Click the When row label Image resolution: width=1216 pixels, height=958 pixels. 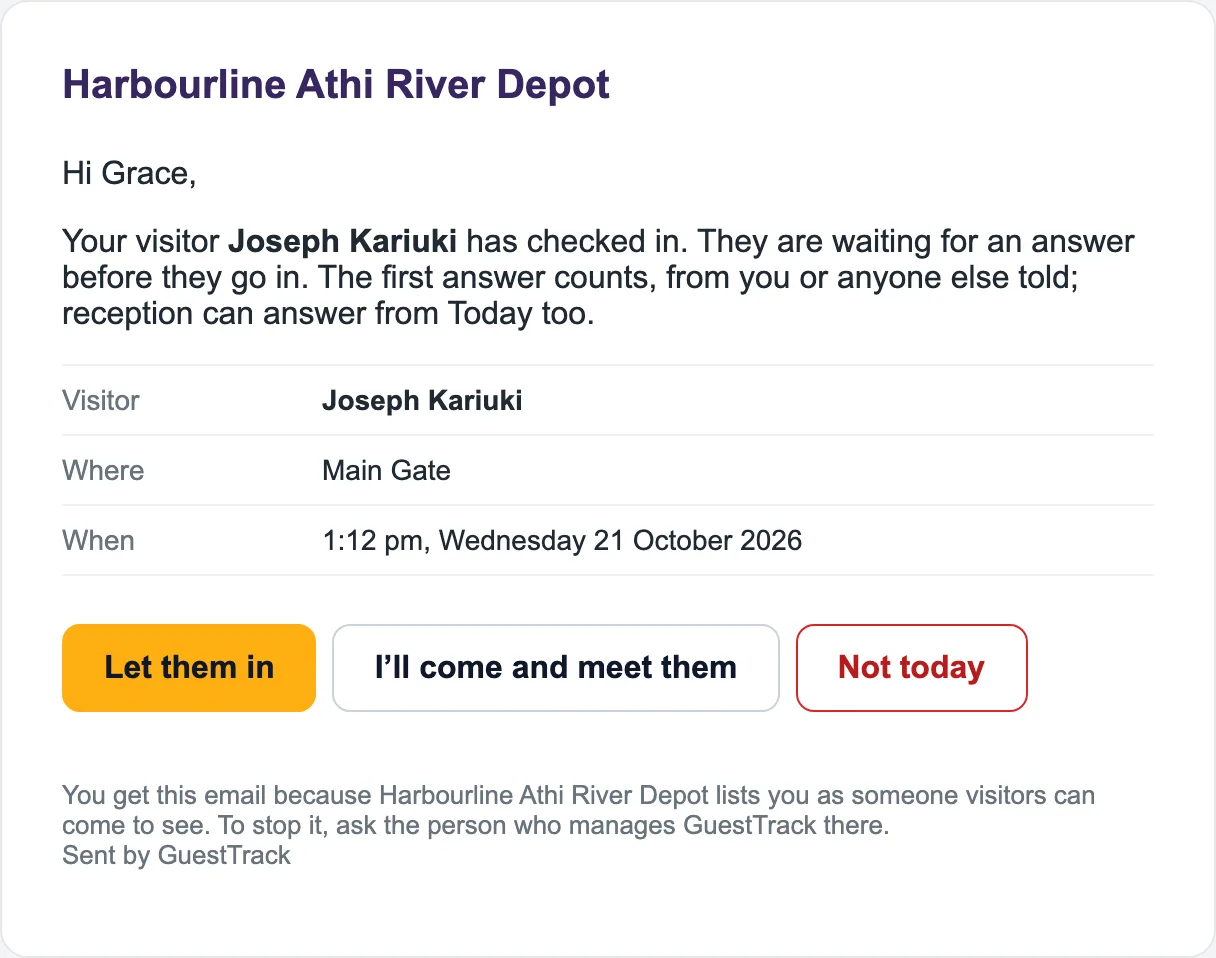point(98,541)
